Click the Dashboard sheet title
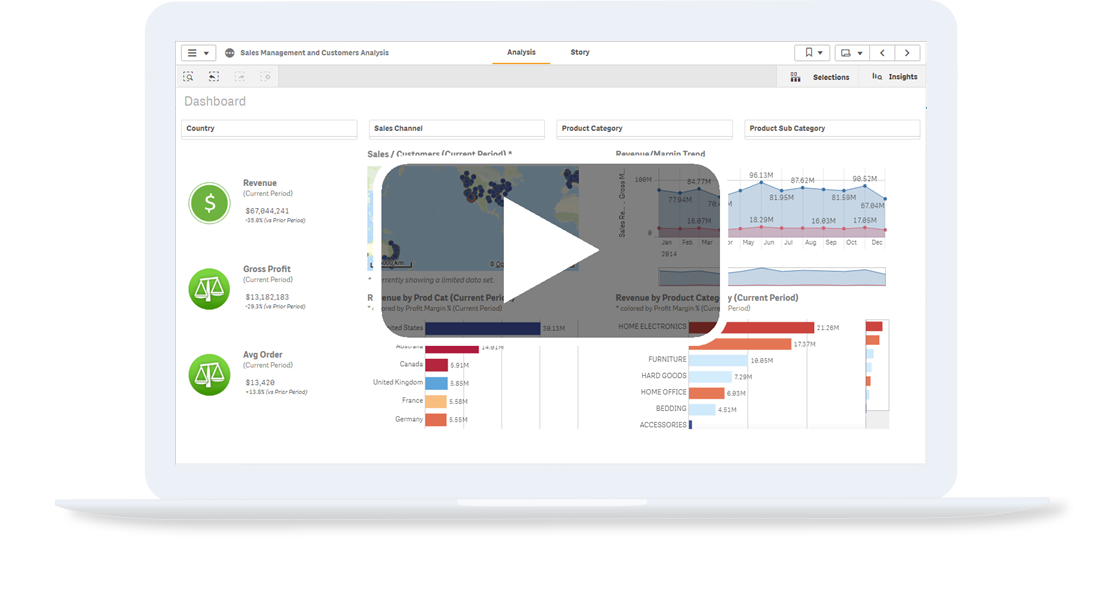The image size is (1101, 593). click(215, 101)
